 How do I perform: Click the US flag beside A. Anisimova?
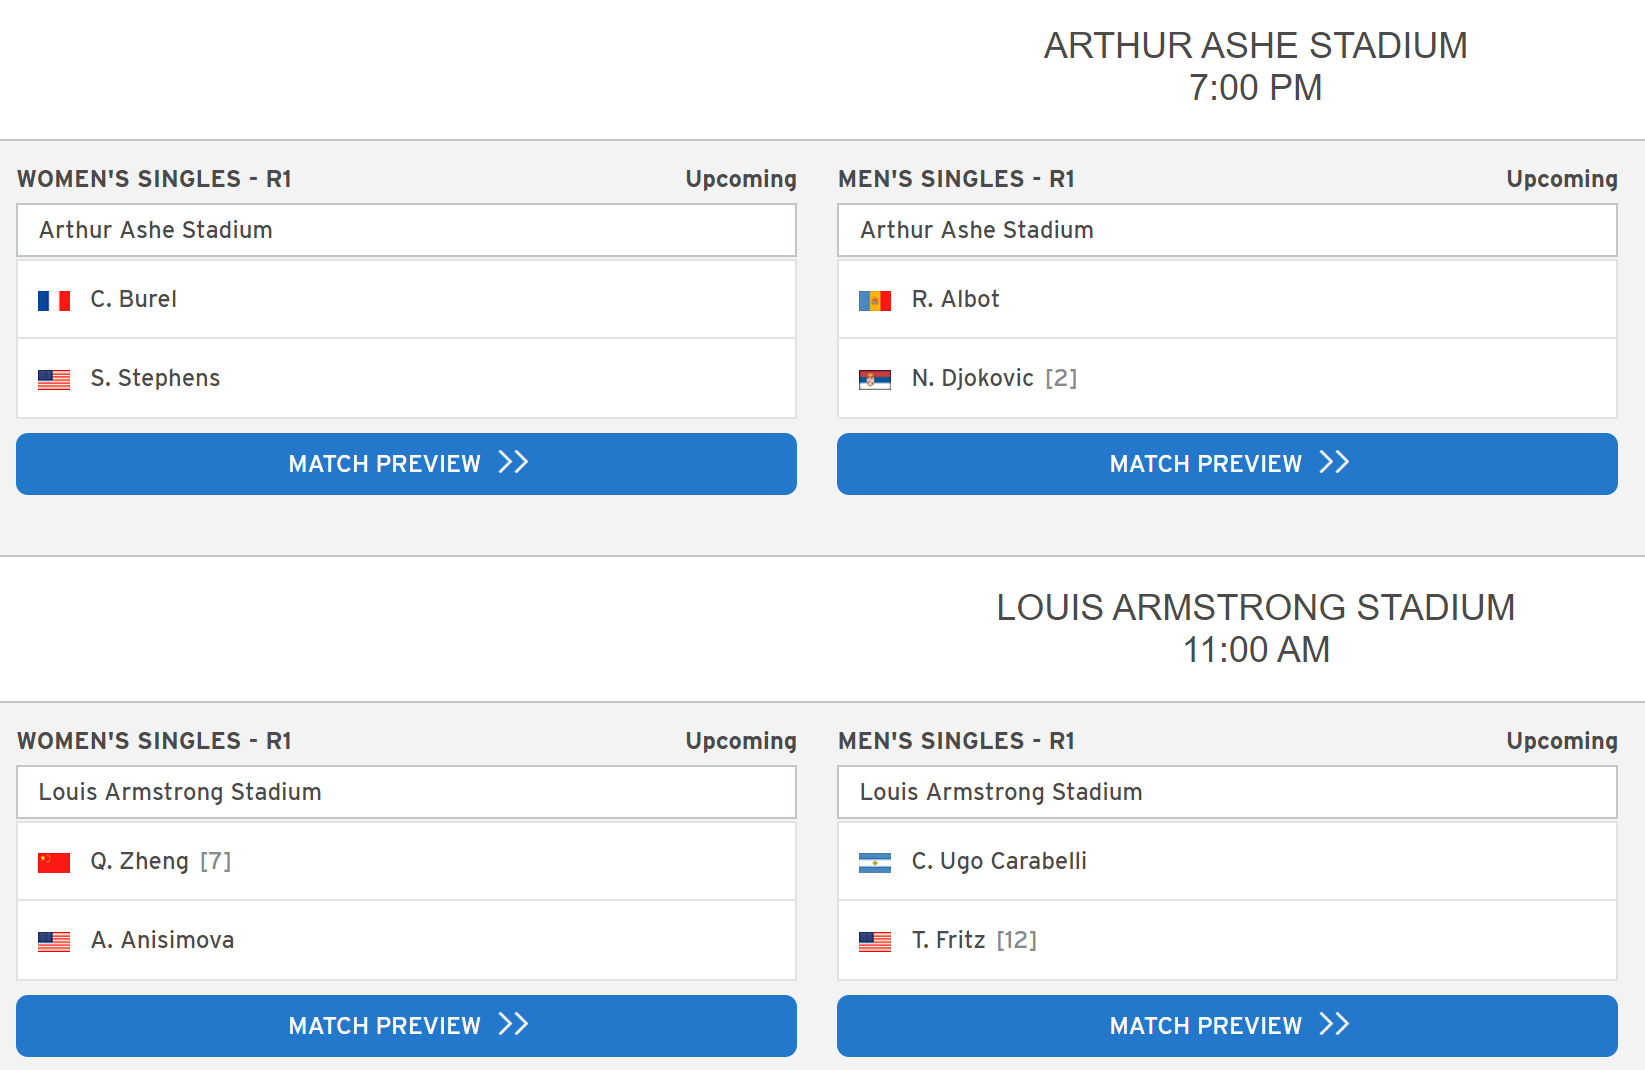[54, 941]
